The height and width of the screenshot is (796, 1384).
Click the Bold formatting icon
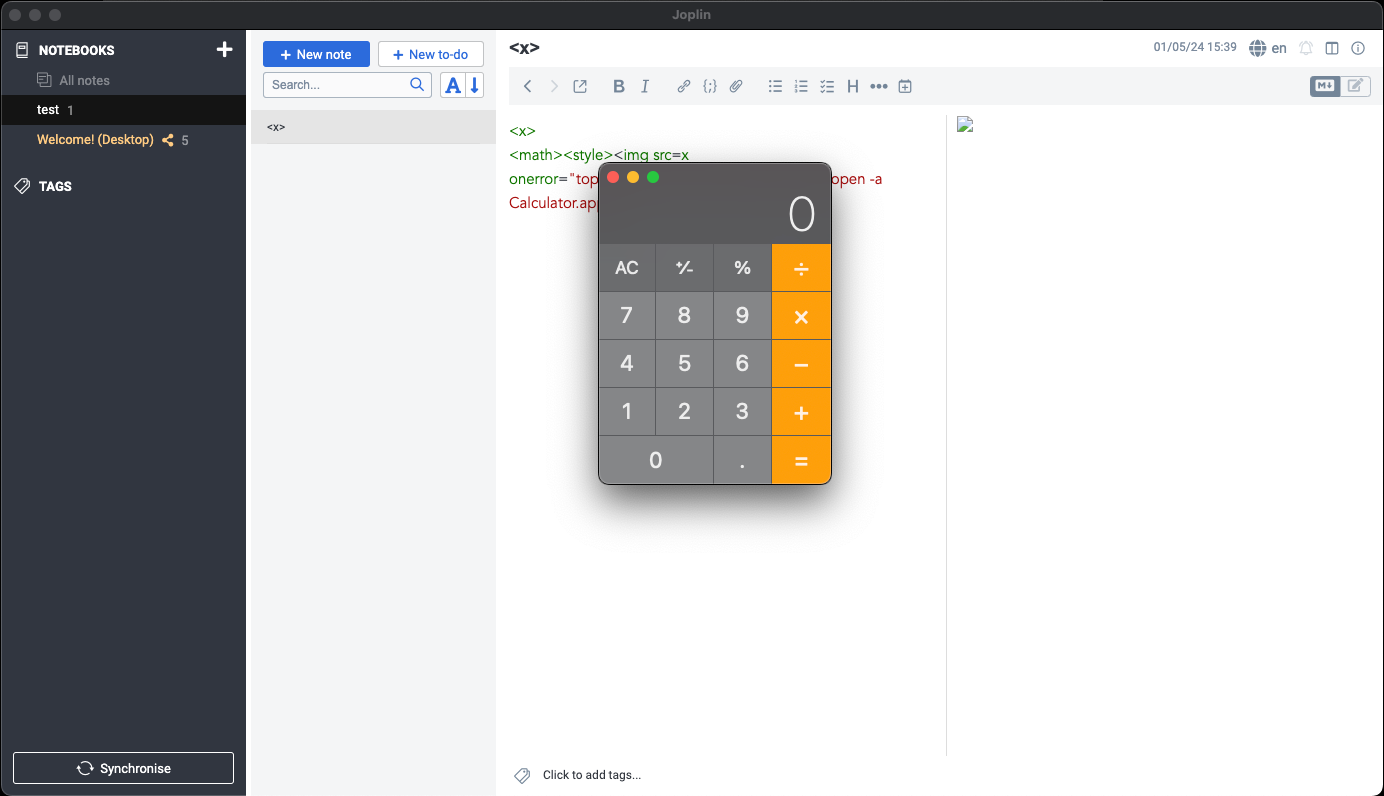point(619,87)
